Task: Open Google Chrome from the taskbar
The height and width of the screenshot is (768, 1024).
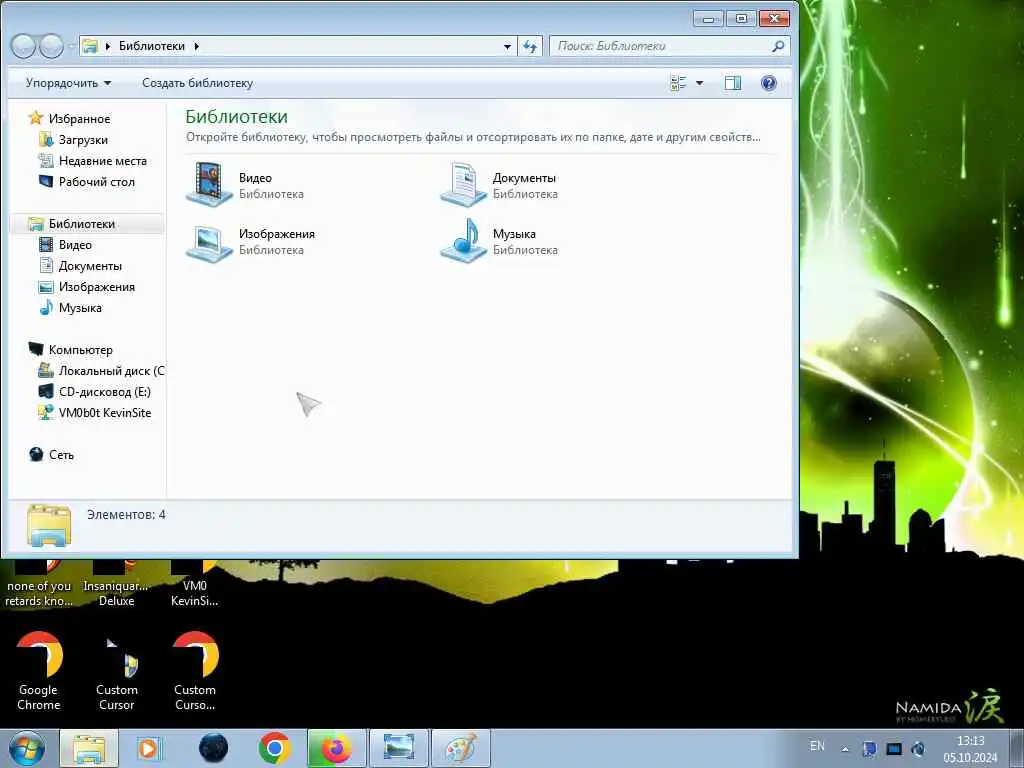Action: [x=274, y=748]
